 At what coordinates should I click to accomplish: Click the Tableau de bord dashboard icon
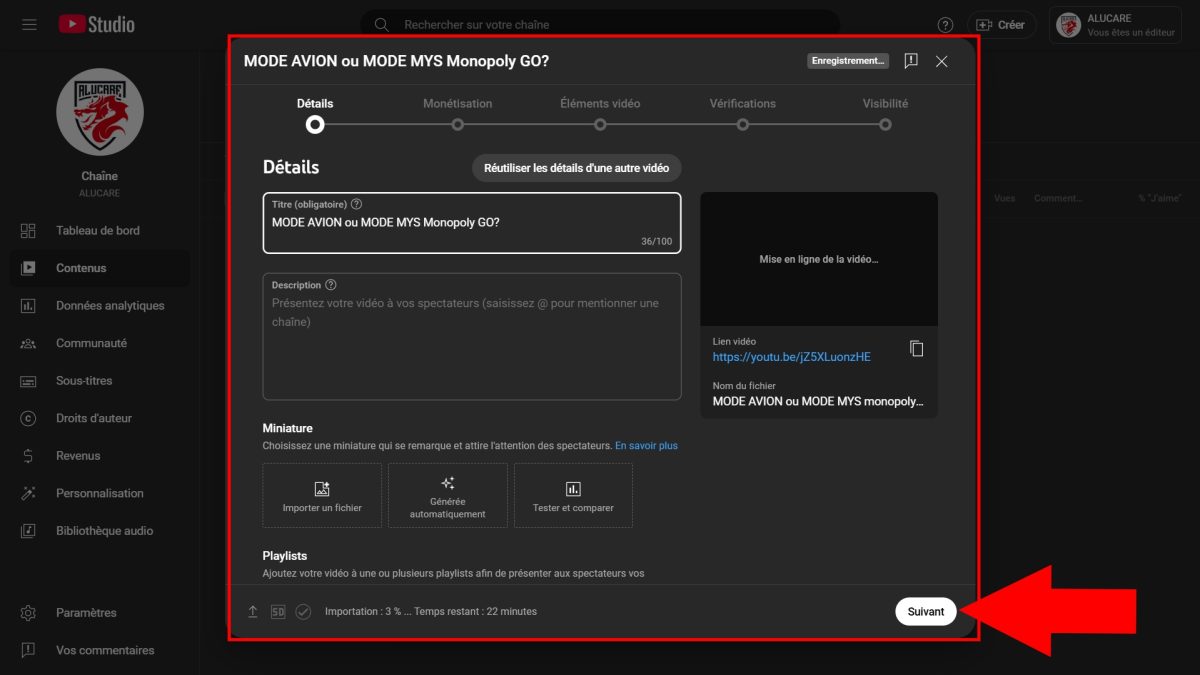pos(28,230)
